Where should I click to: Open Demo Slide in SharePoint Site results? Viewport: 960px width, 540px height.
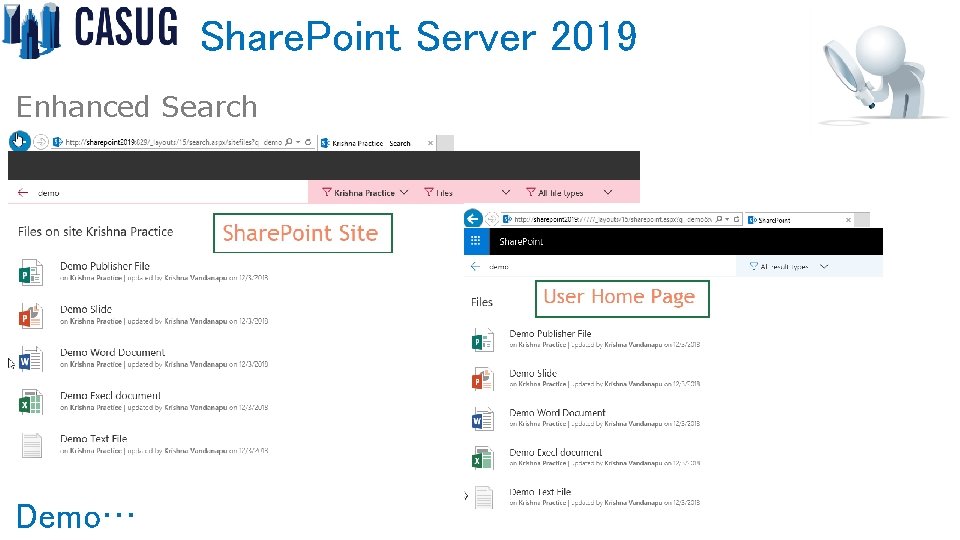click(x=86, y=309)
